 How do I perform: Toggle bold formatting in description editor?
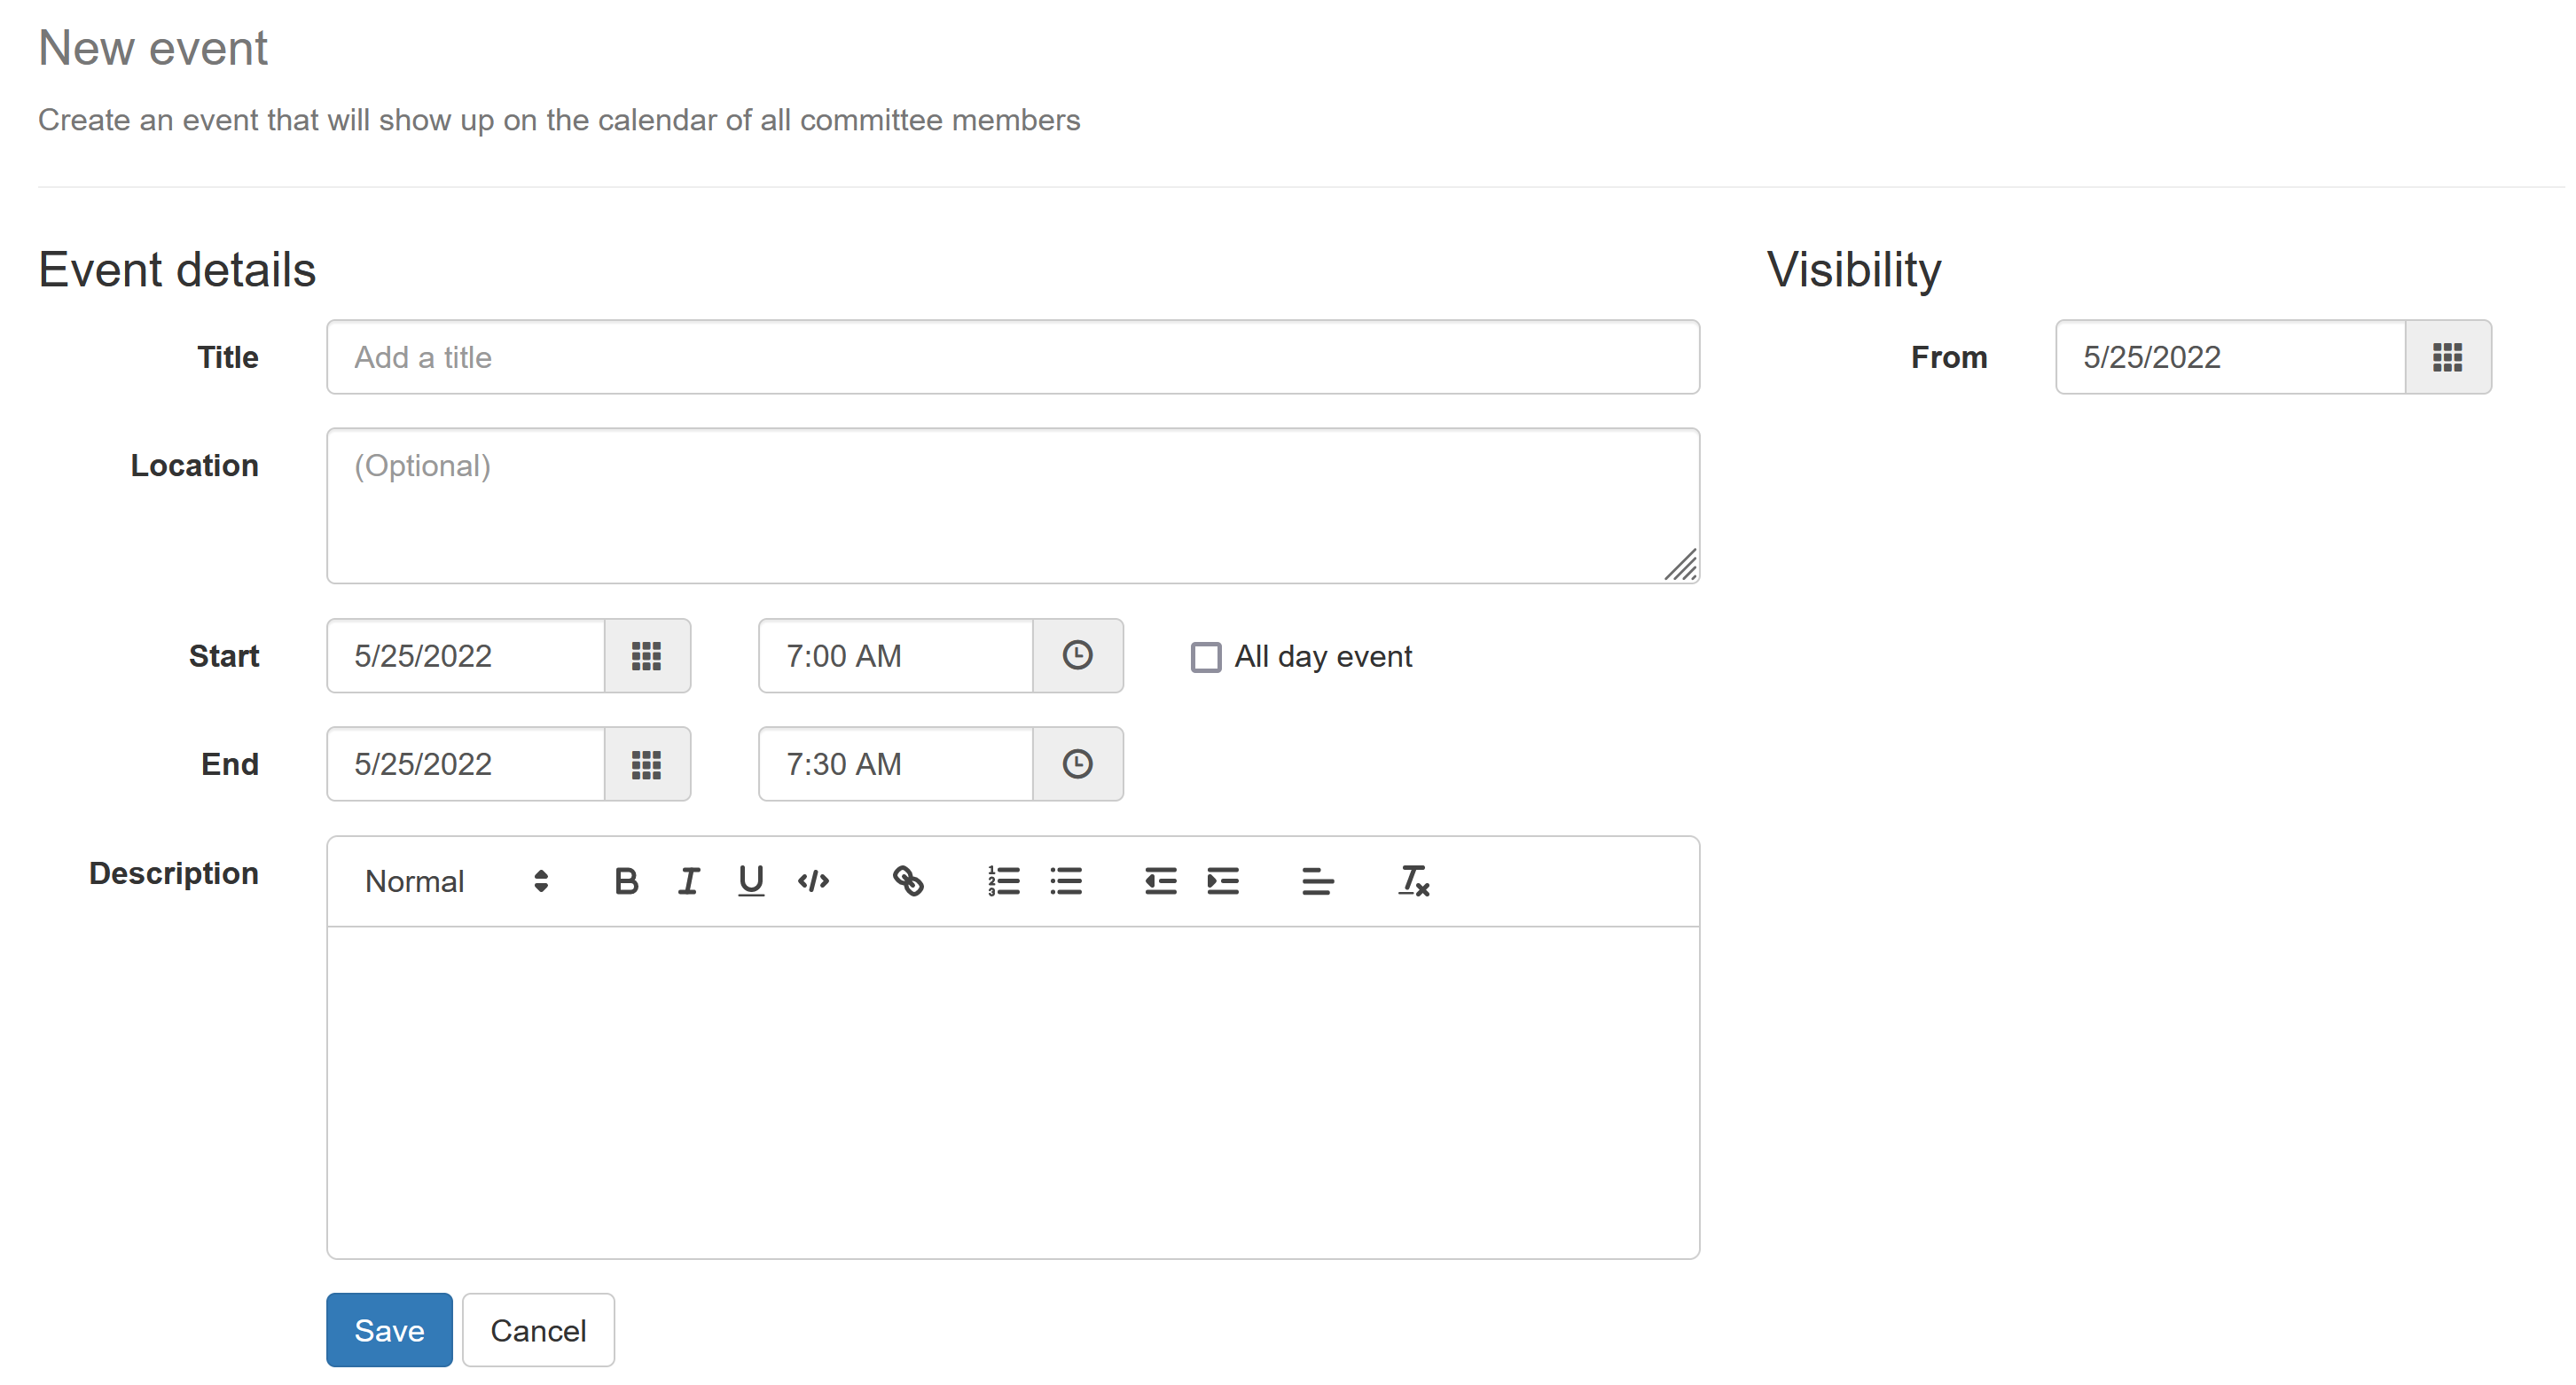(x=626, y=881)
